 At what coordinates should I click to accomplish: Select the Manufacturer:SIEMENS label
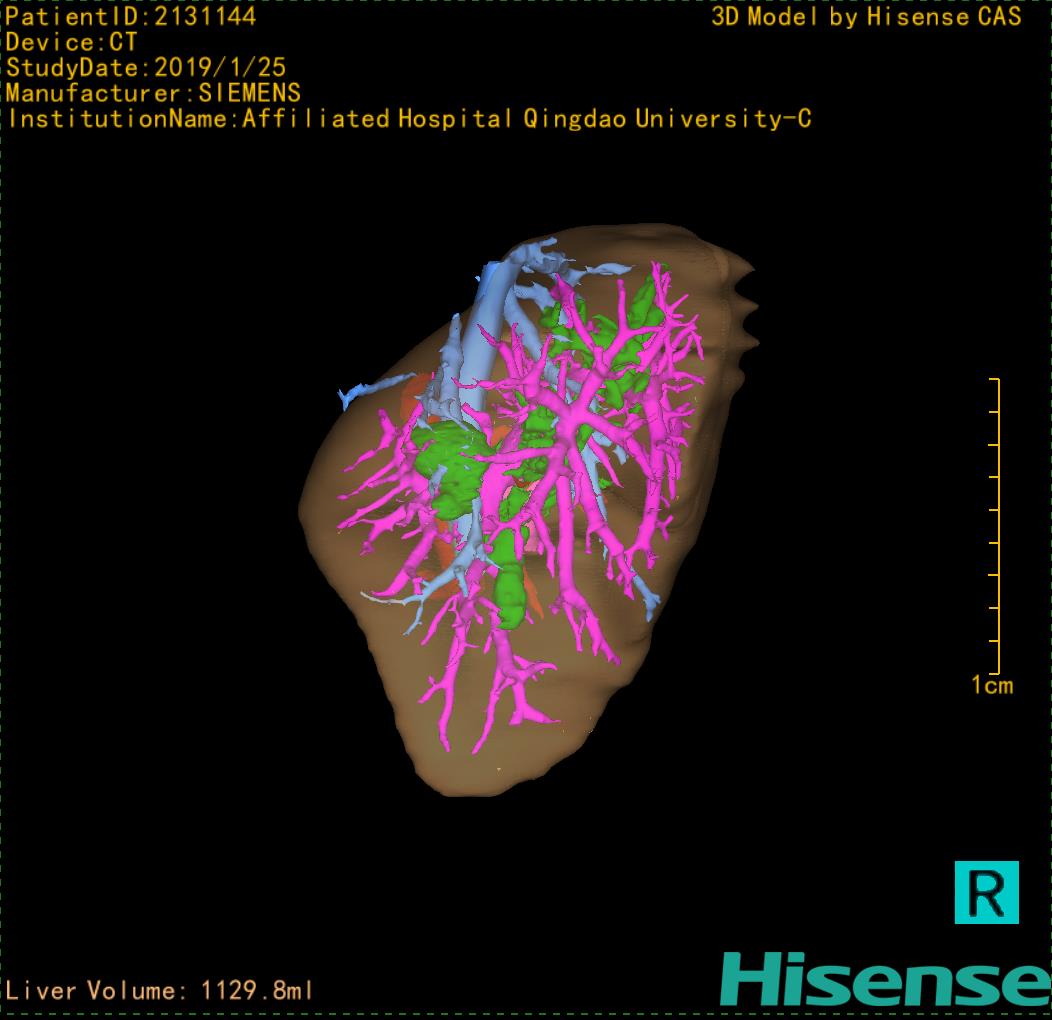point(153,93)
